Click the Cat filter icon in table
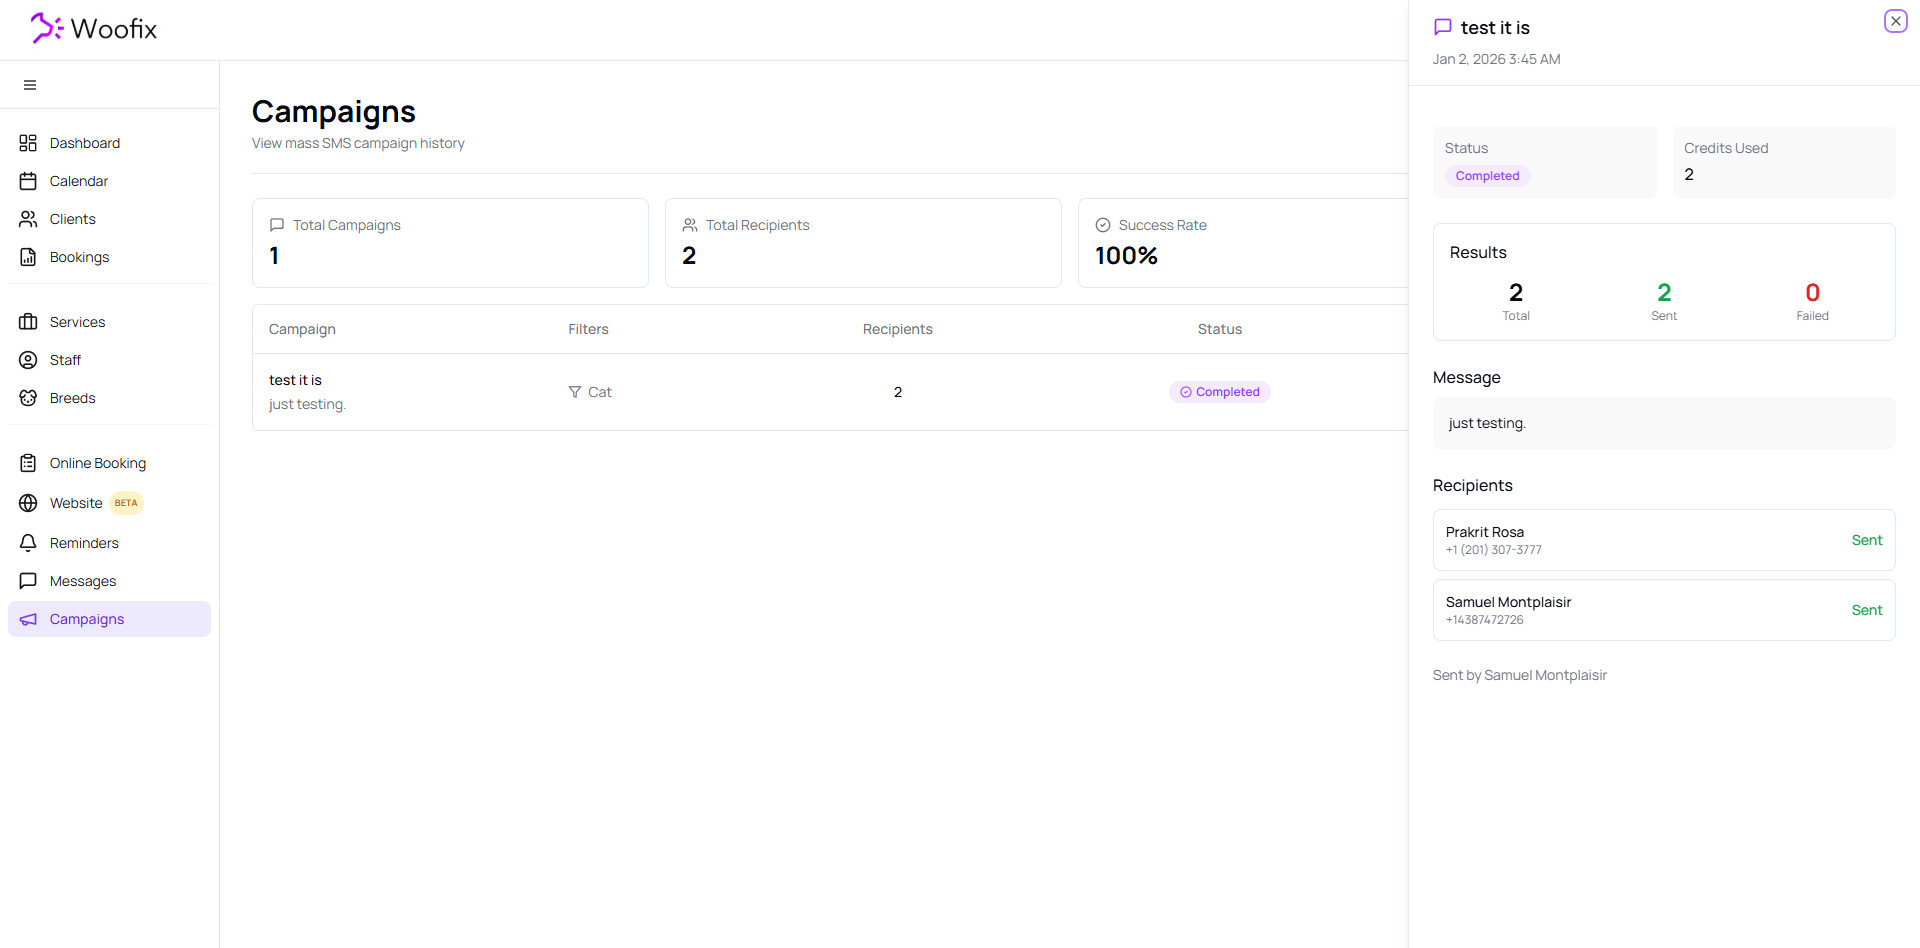Viewport: 1920px width, 948px height. tap(575, 392)
